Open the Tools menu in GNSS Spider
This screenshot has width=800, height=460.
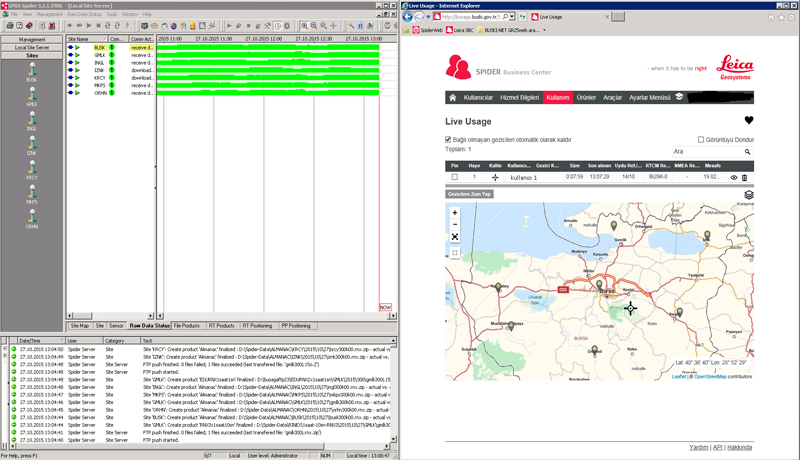tap(112, 14)
